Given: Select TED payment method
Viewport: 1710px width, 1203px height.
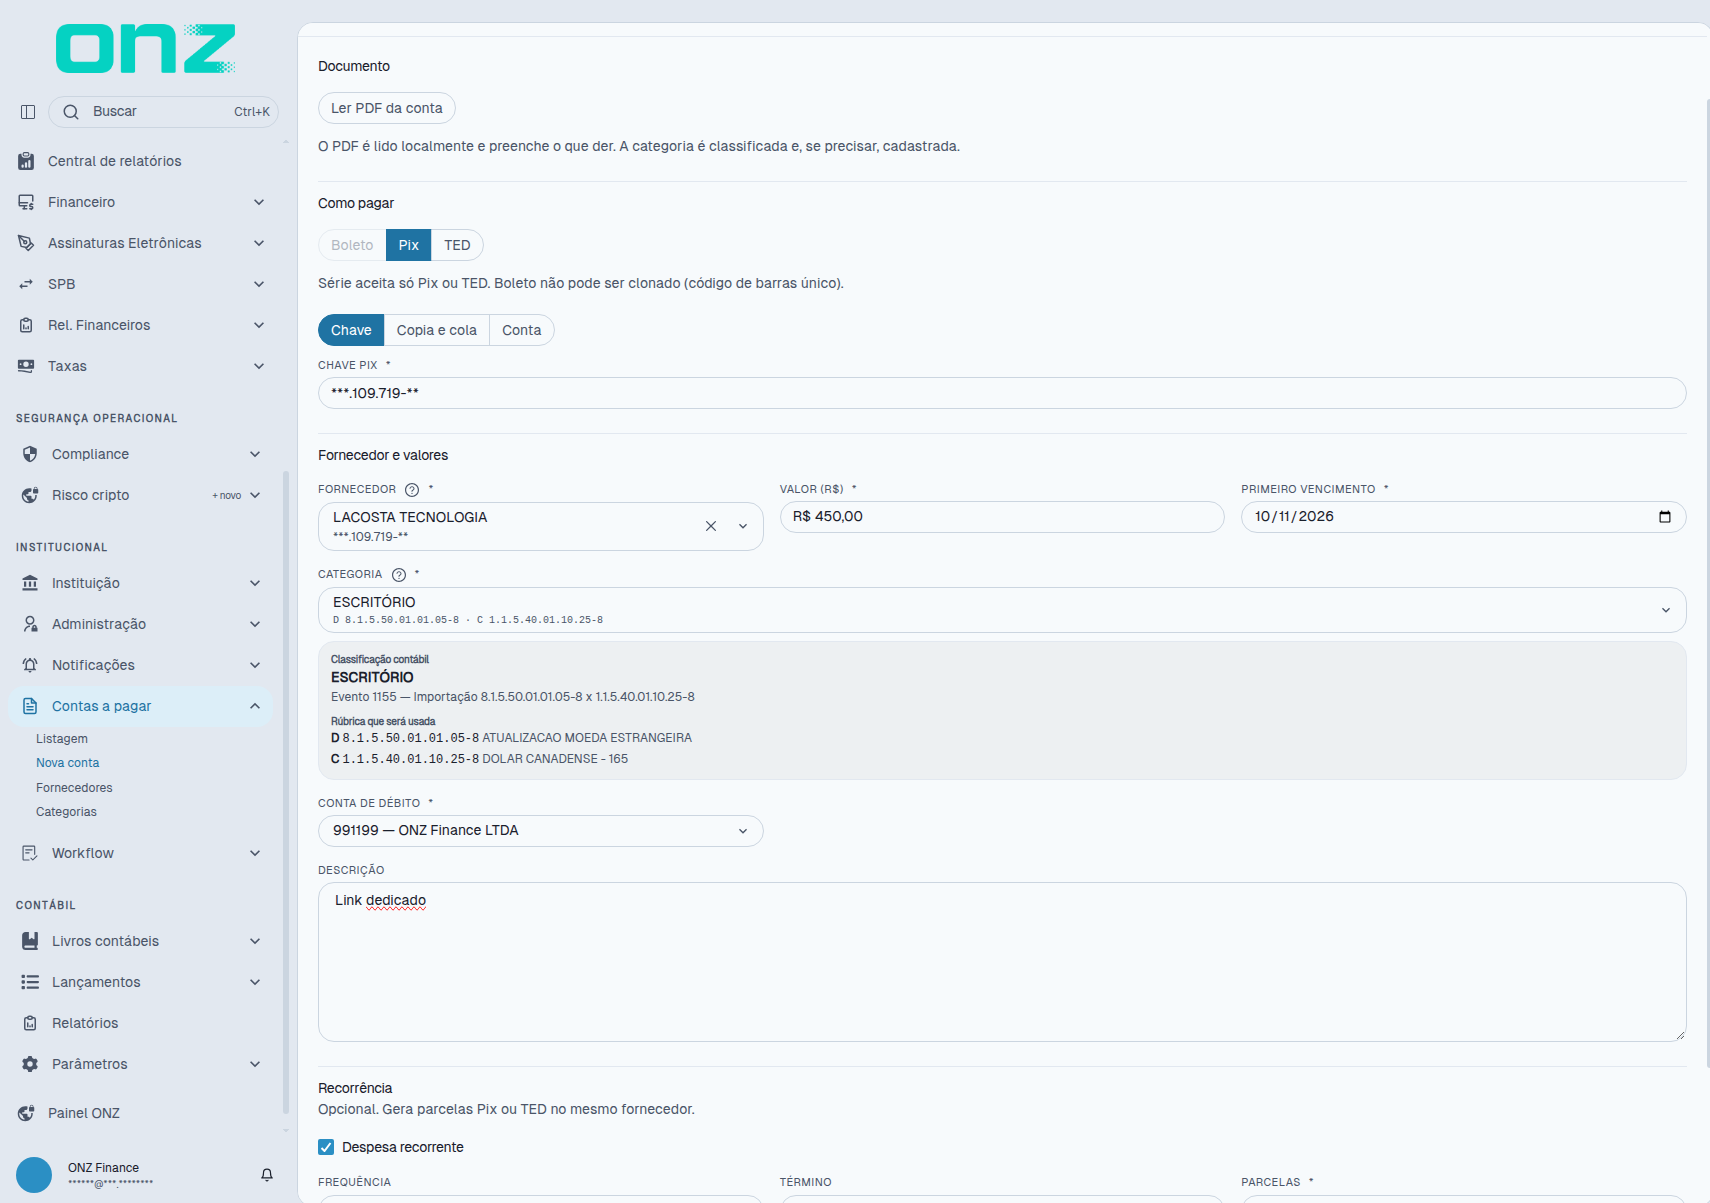Looking at the screenshot, I should tap(457, 245).
